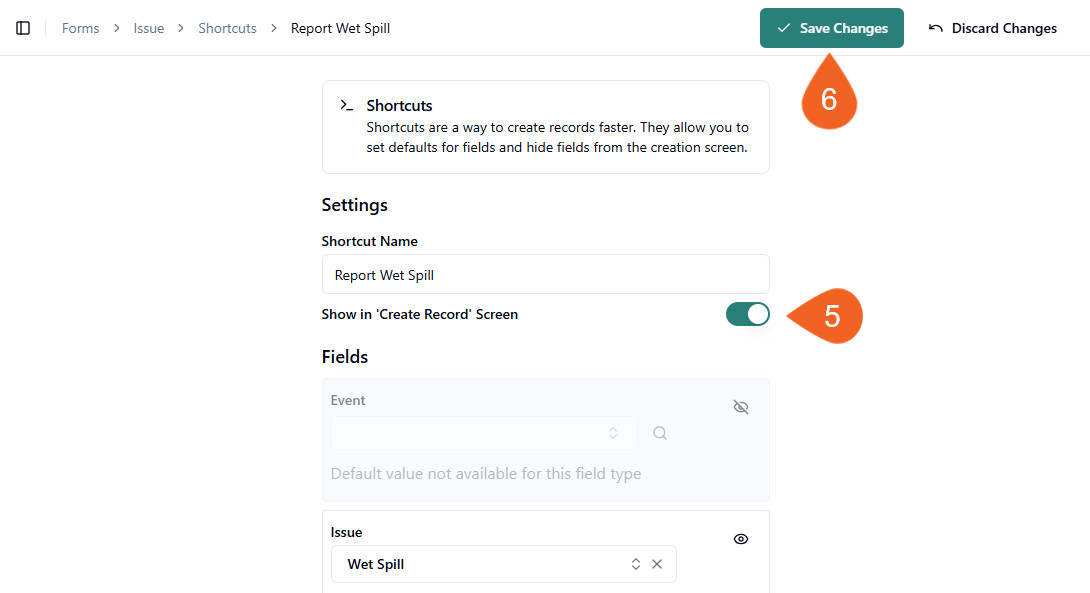
Task: Open the disabled Event dropdown
Action: (484, 433)
